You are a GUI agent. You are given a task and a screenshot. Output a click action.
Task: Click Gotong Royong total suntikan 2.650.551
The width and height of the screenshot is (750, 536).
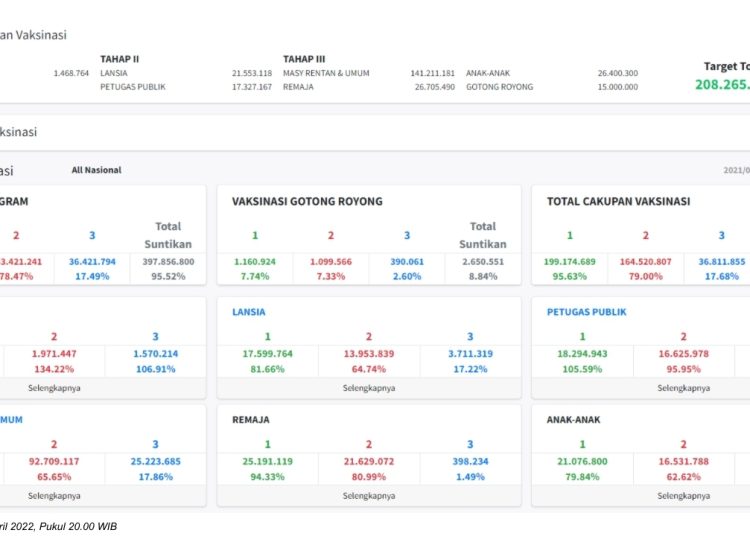coord(482,262)
